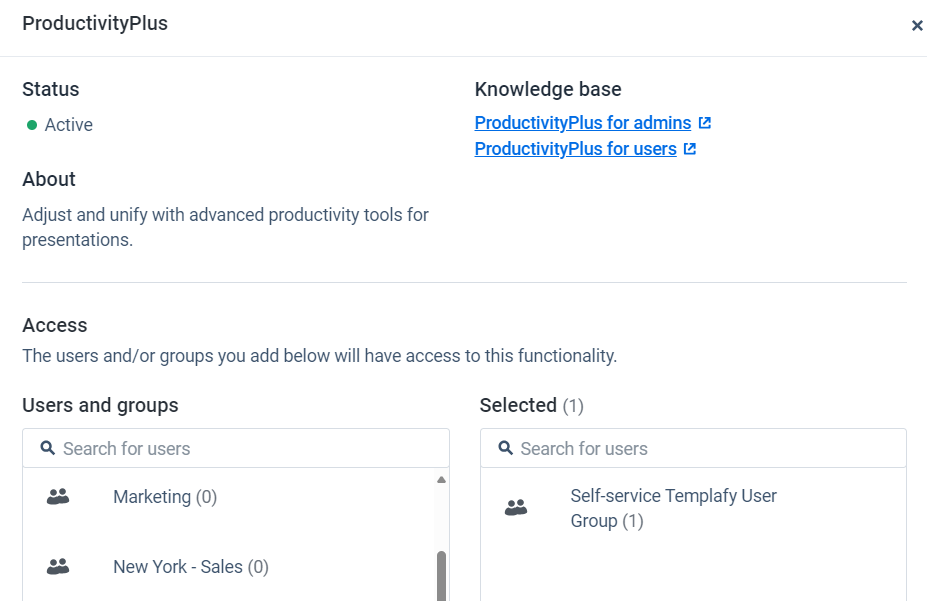Screen dimensions: 927x601
Task: Close the ProductivityPlus dialog
Action: pyautogui.click(x=916, y=25)
